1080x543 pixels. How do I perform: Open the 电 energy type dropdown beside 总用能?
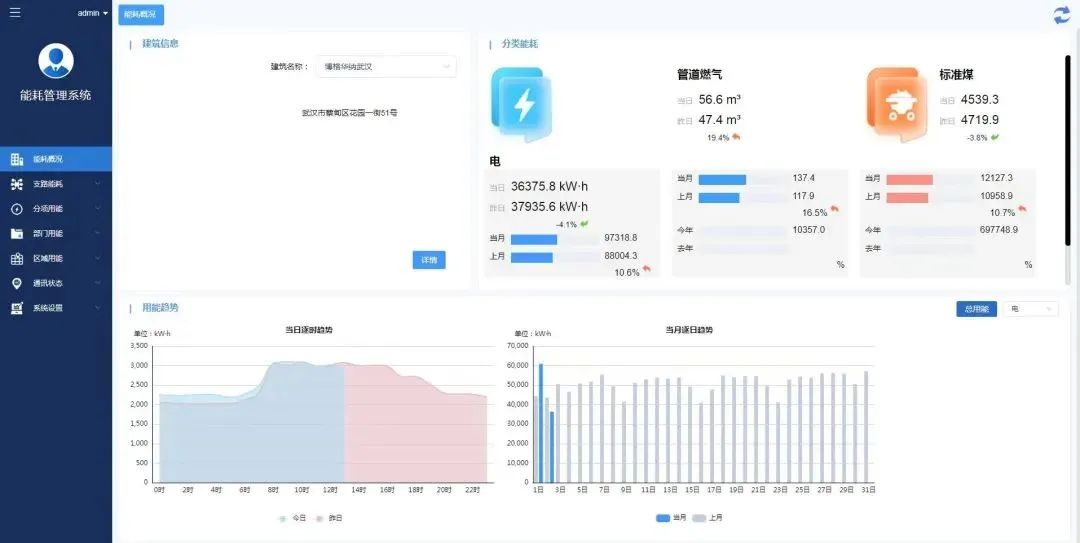pos(1031,309)
